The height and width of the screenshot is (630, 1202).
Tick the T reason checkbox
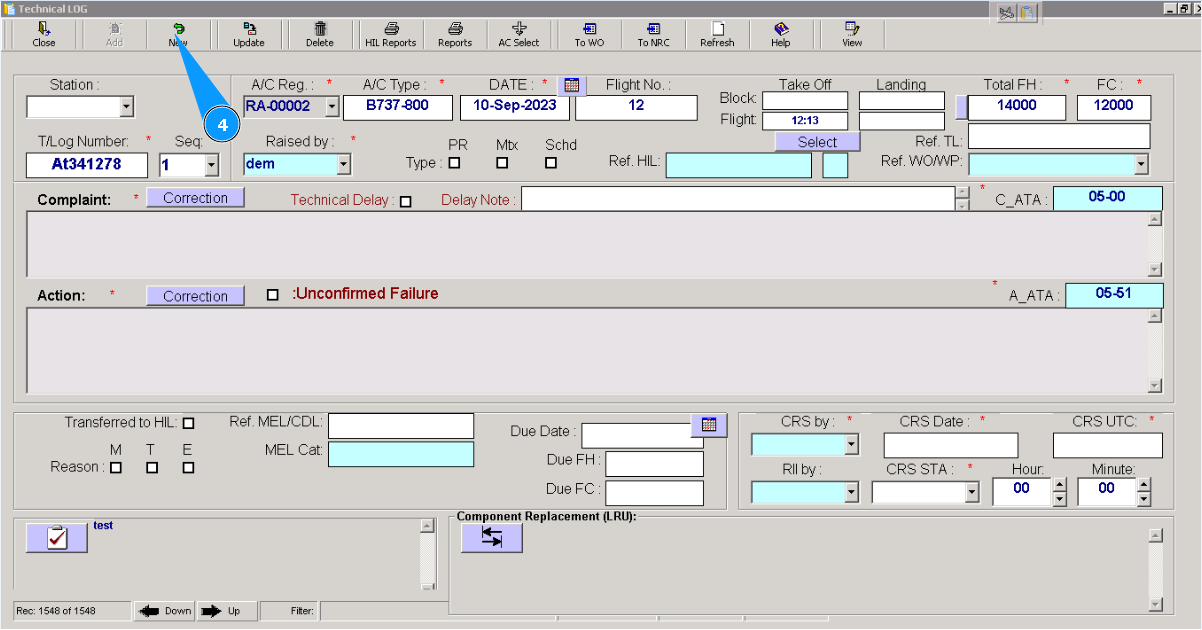[x=152, y=467]
